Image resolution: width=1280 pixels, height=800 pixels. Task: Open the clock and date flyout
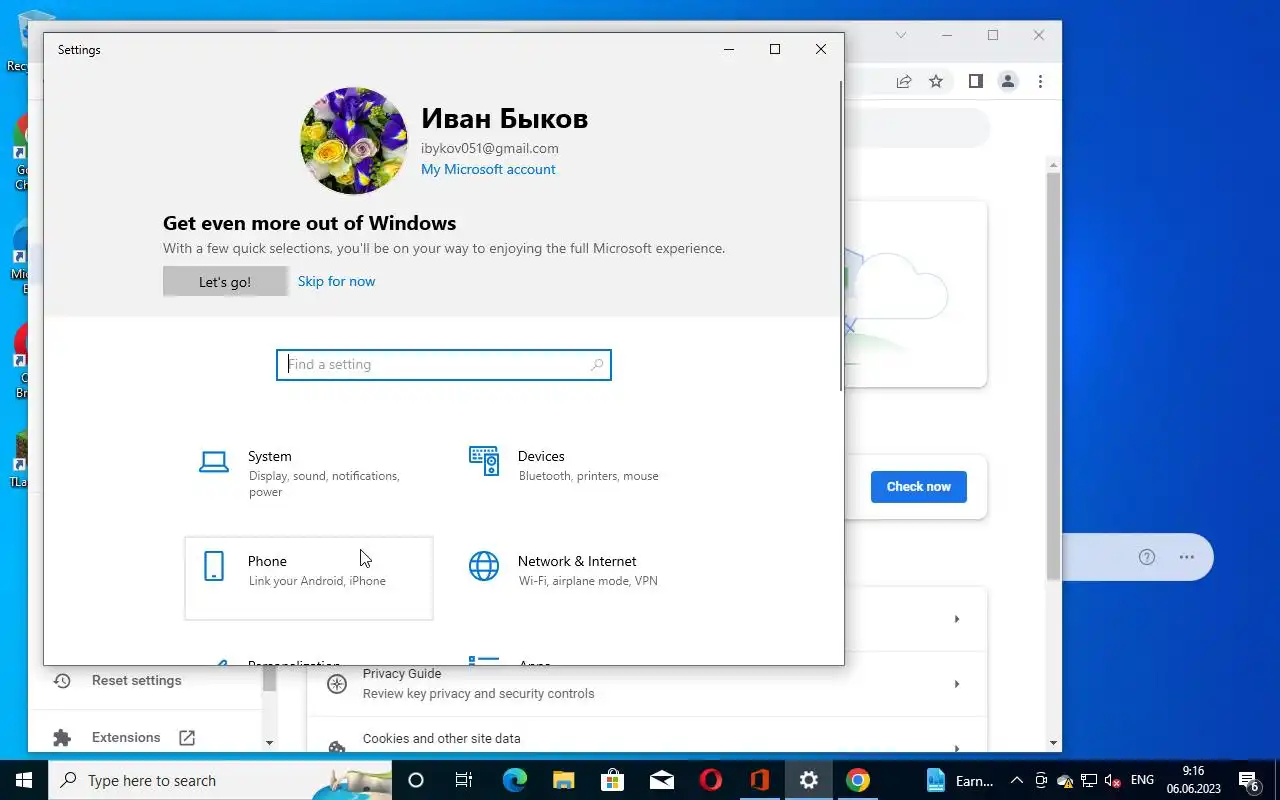click(1193, 780)
